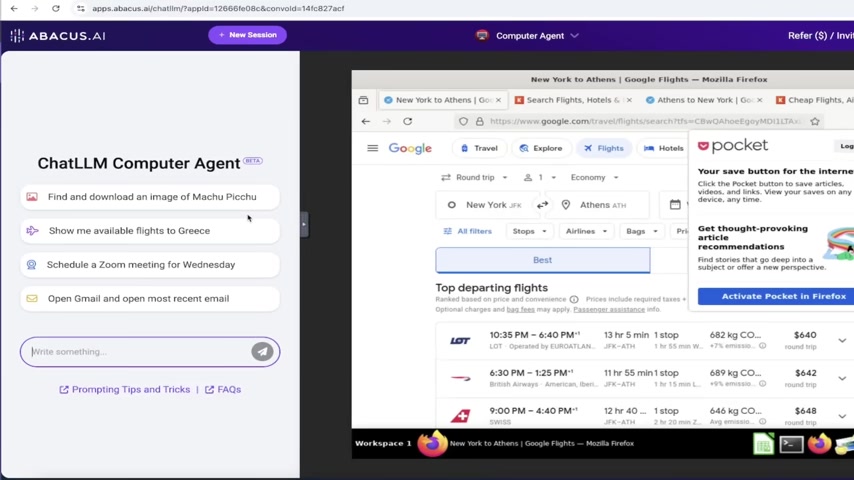
Task: Select Open Gmail and open most recent email
Action: 150,299
